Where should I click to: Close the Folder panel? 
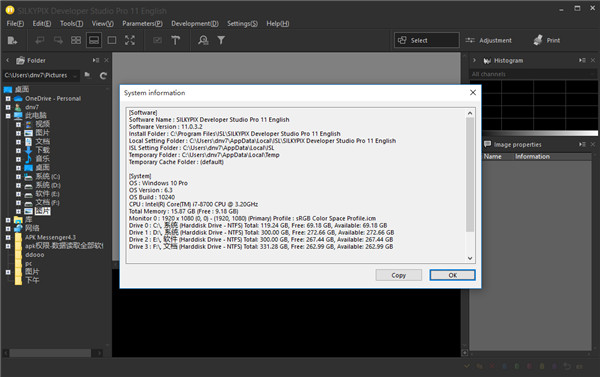(106, 60)
